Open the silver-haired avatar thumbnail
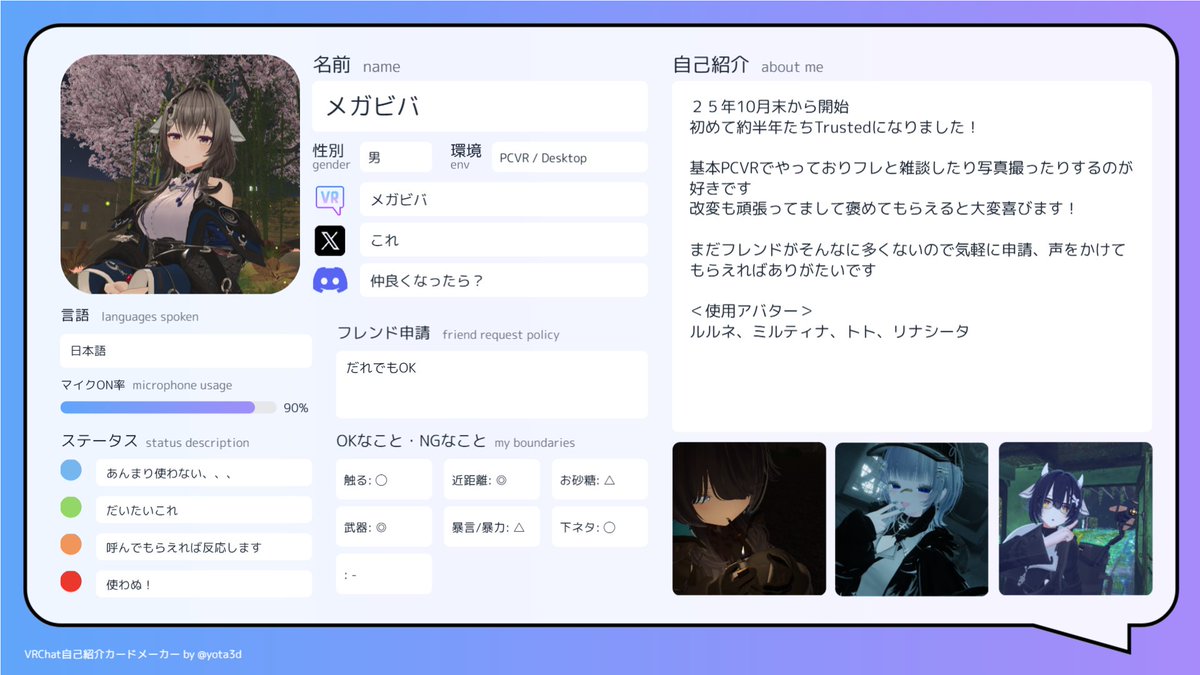 point(912,518)
